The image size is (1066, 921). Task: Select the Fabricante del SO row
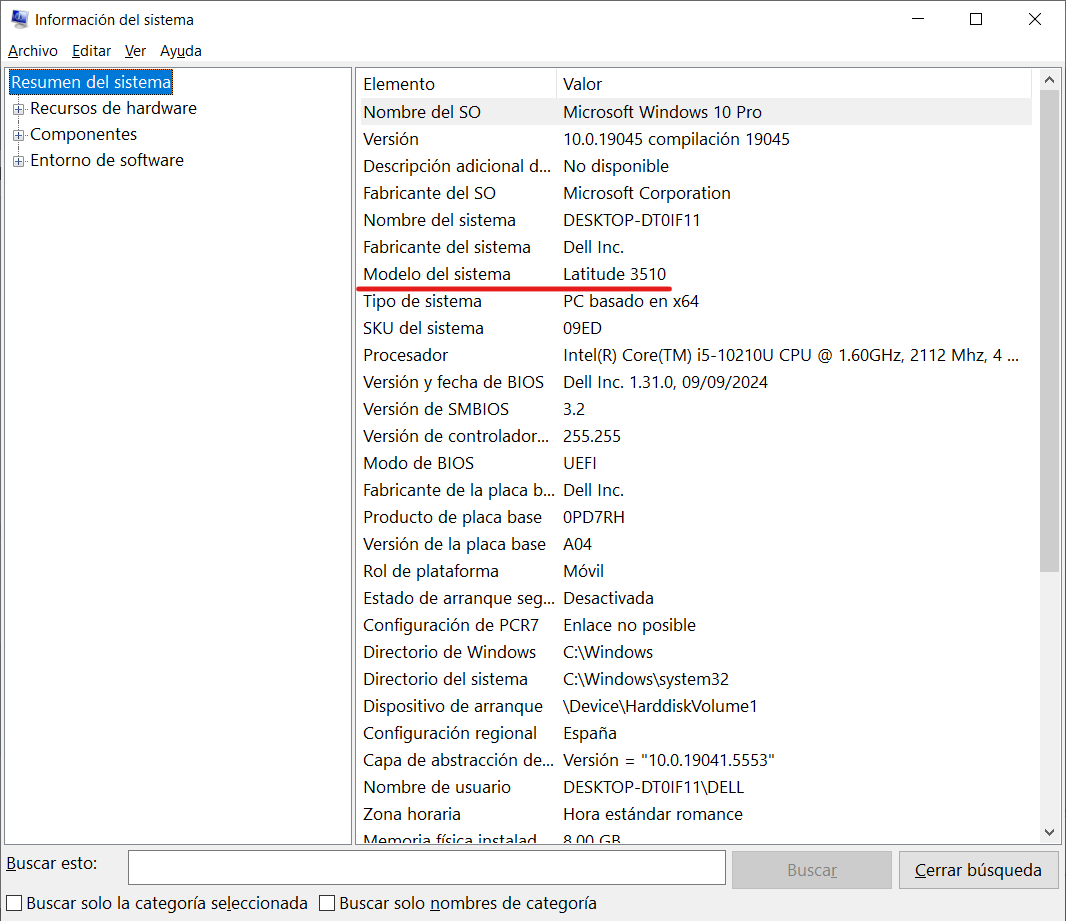click(x=695, y=193)
